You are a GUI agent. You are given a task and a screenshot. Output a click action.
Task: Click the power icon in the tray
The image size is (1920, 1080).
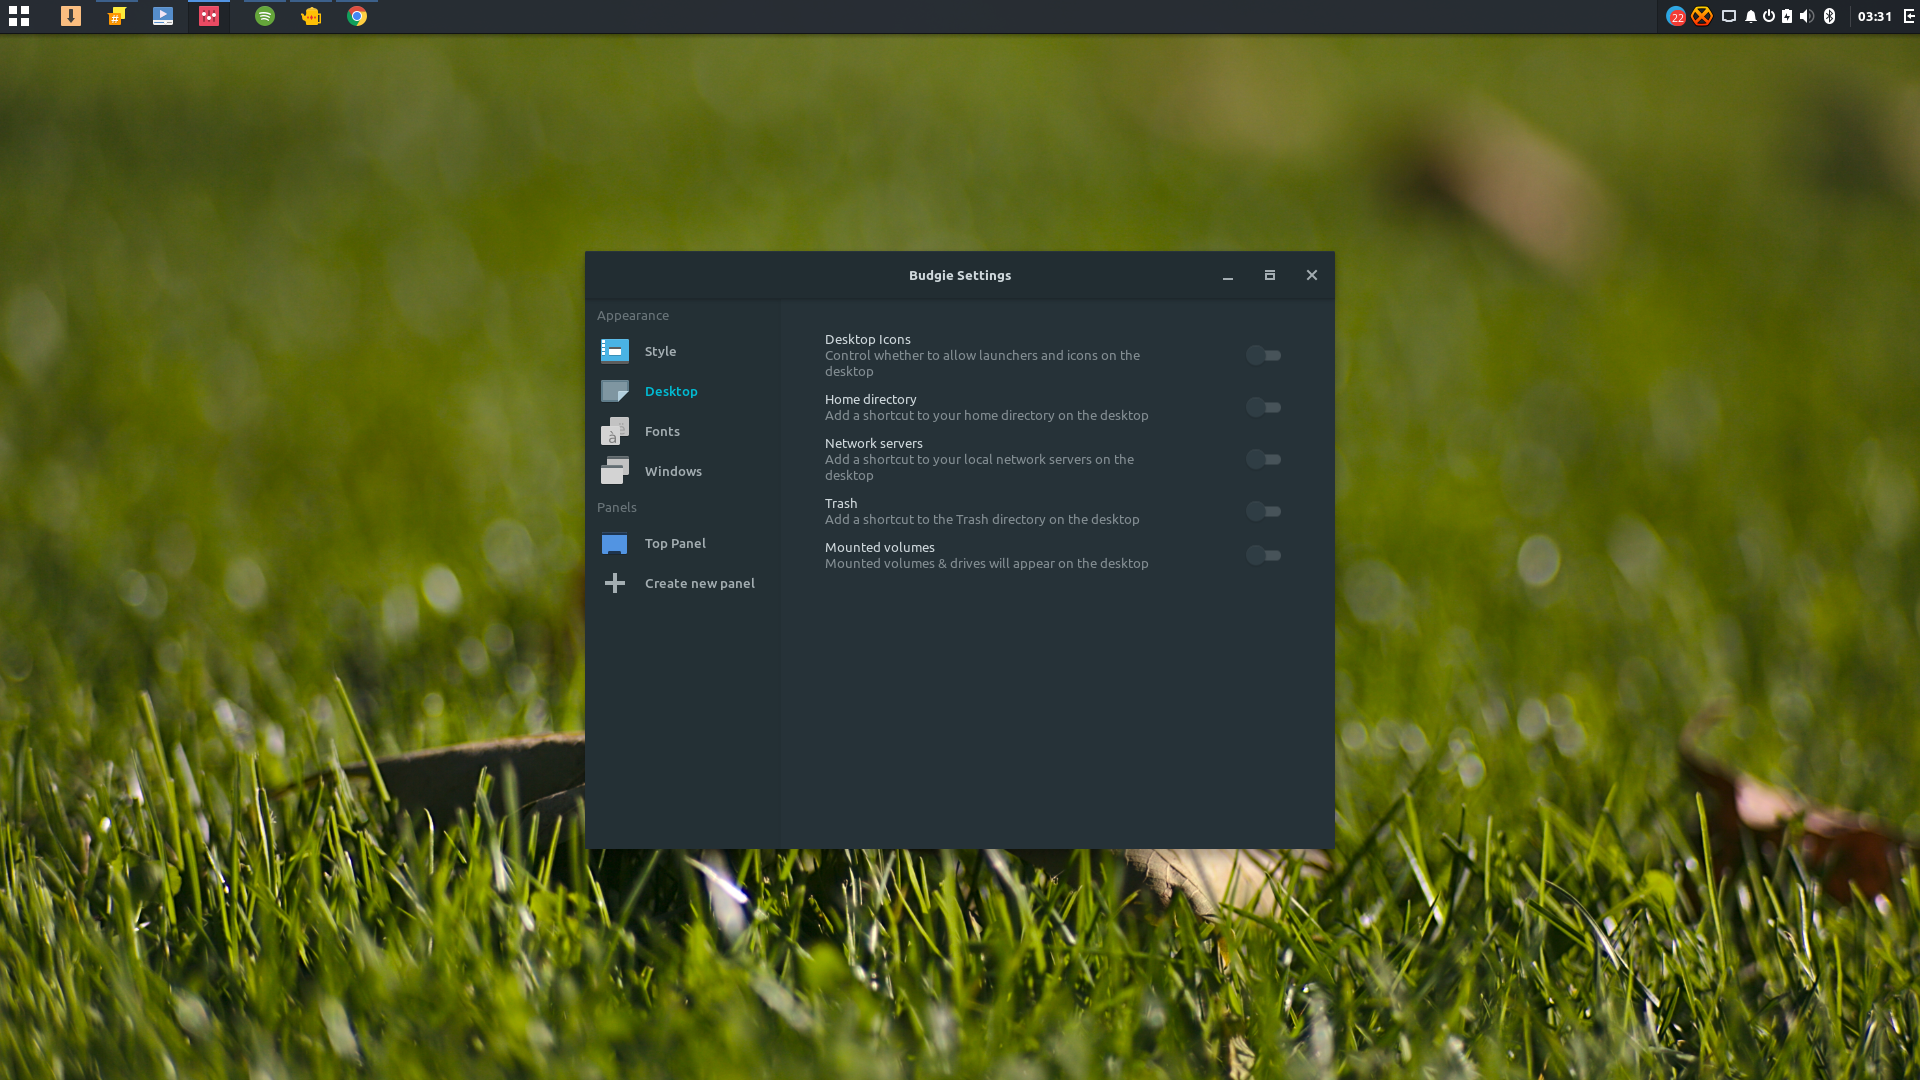pyautogui.click(x=1769, y=16)
